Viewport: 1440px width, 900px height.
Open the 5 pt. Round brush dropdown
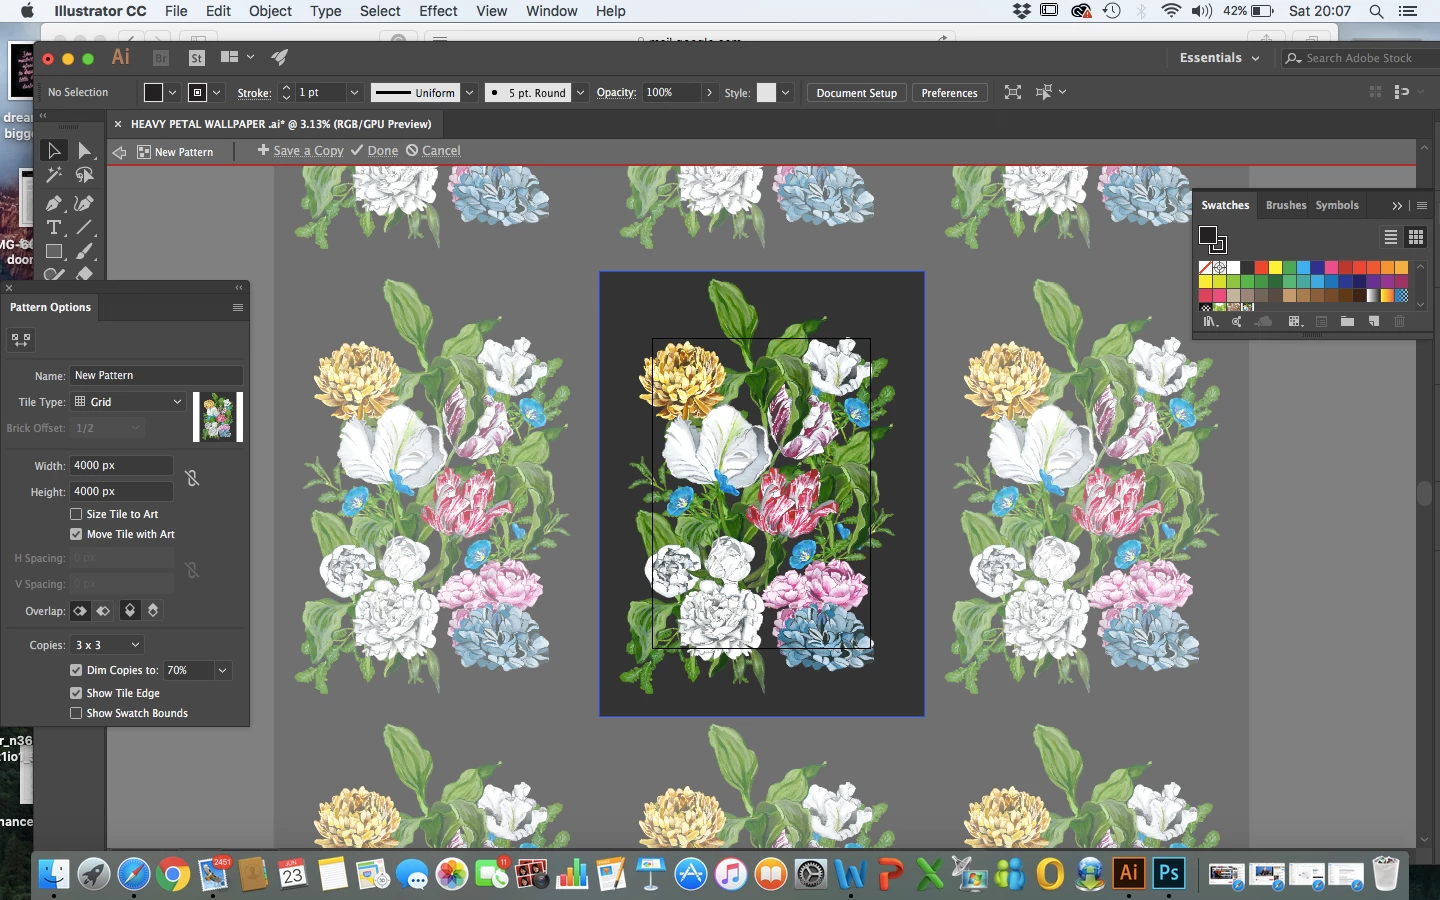(x=580, y=92)
